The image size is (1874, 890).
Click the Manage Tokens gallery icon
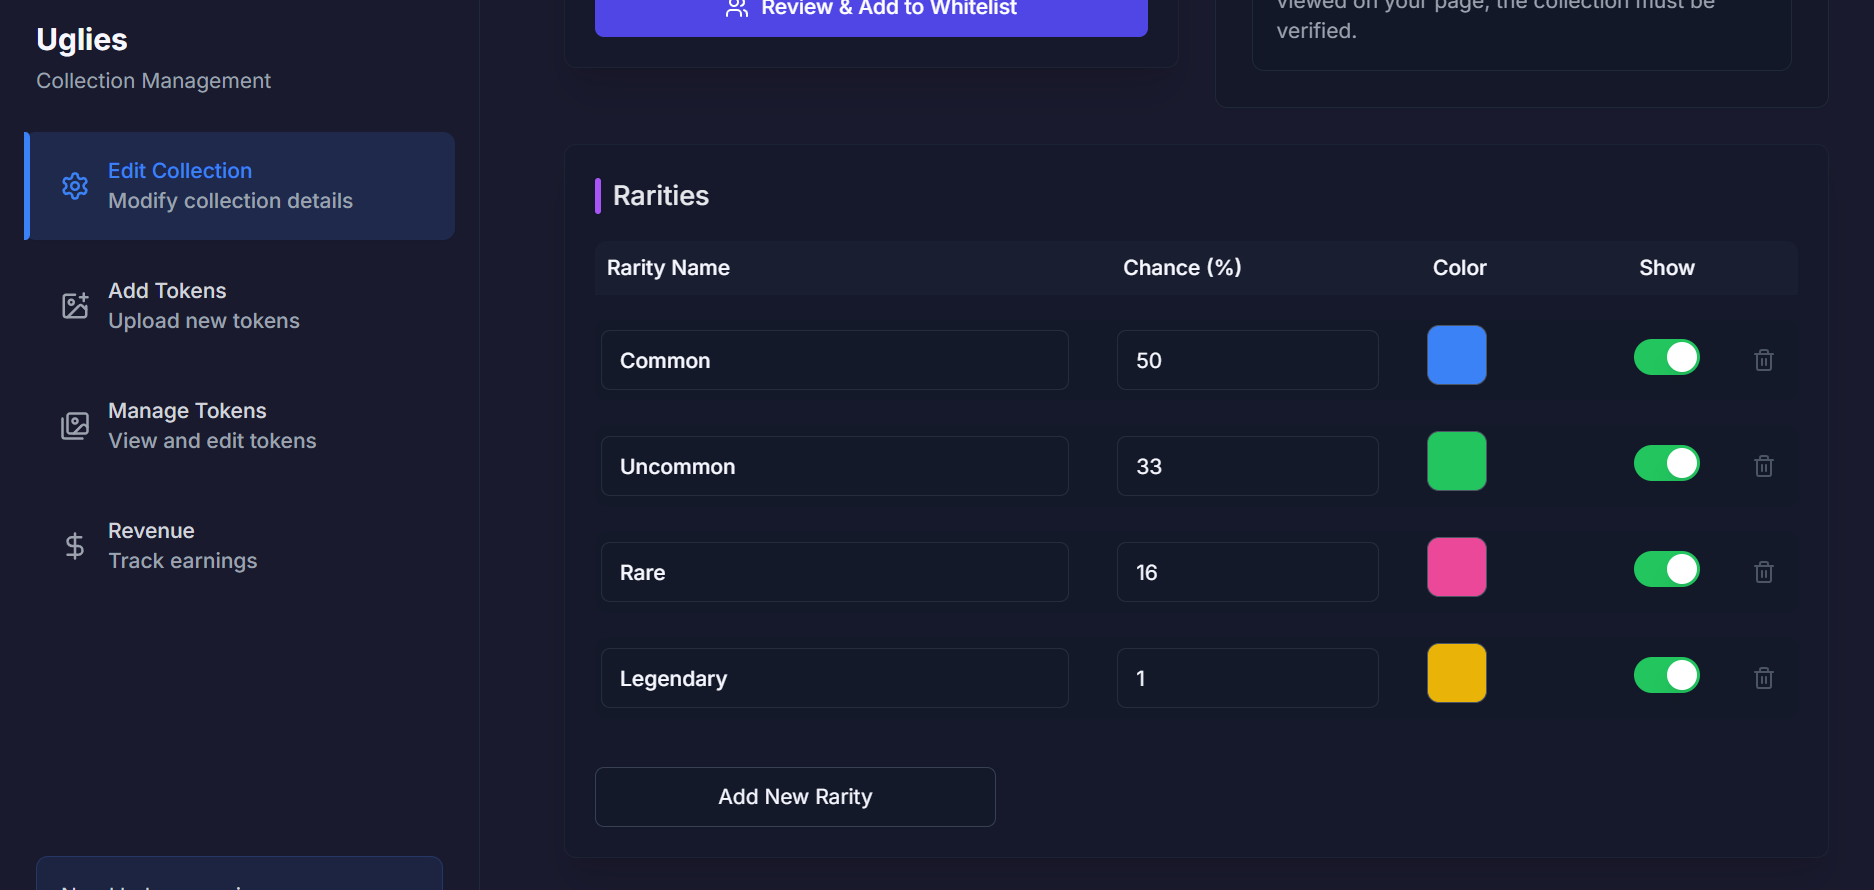(x=75, y=426)
